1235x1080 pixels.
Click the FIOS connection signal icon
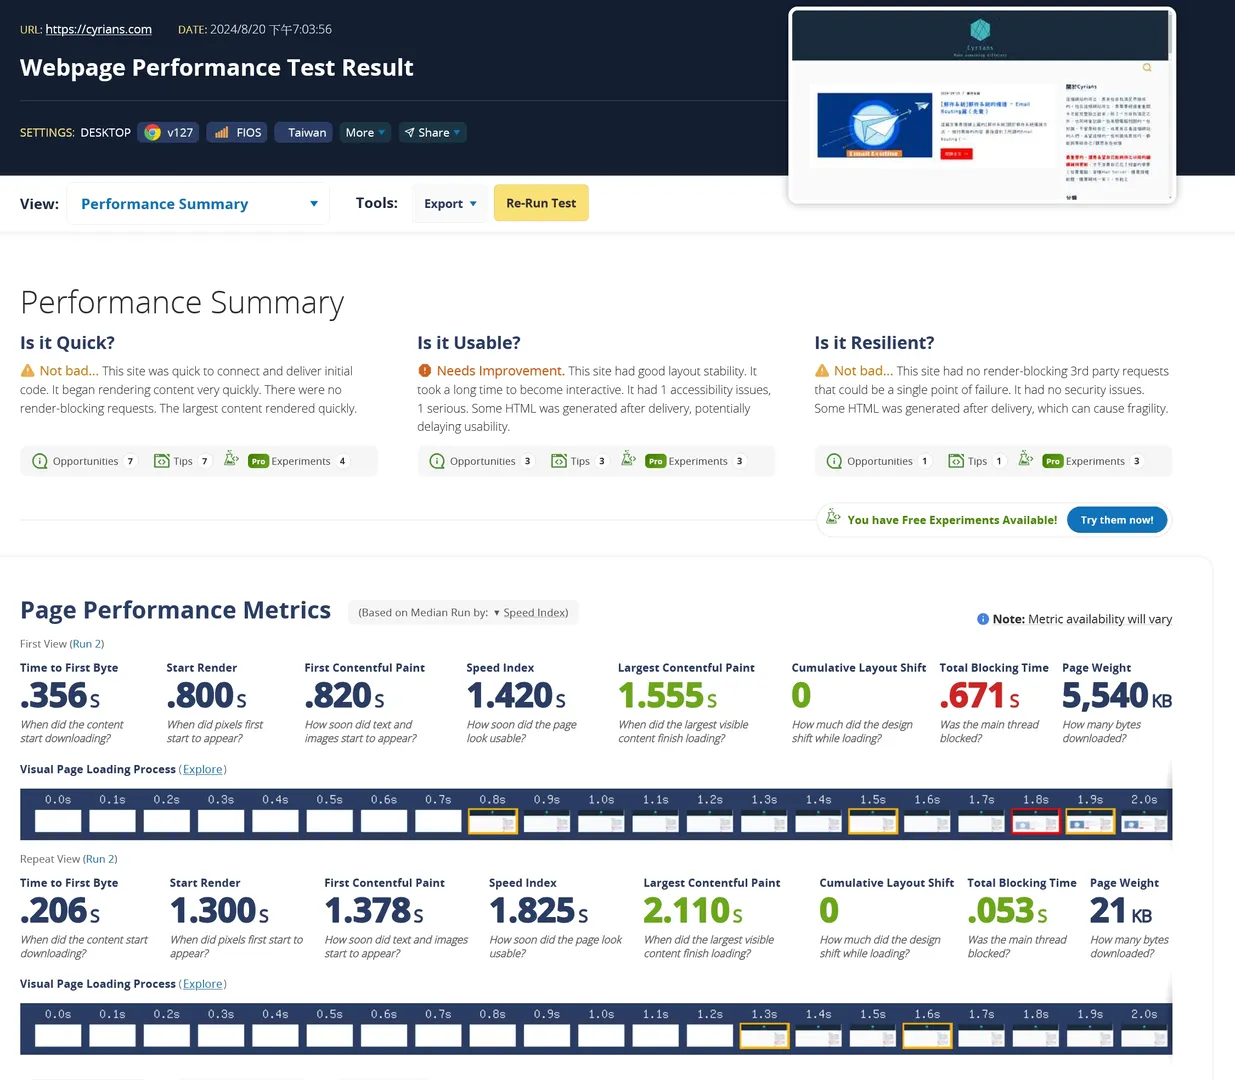tap(222, 131)
